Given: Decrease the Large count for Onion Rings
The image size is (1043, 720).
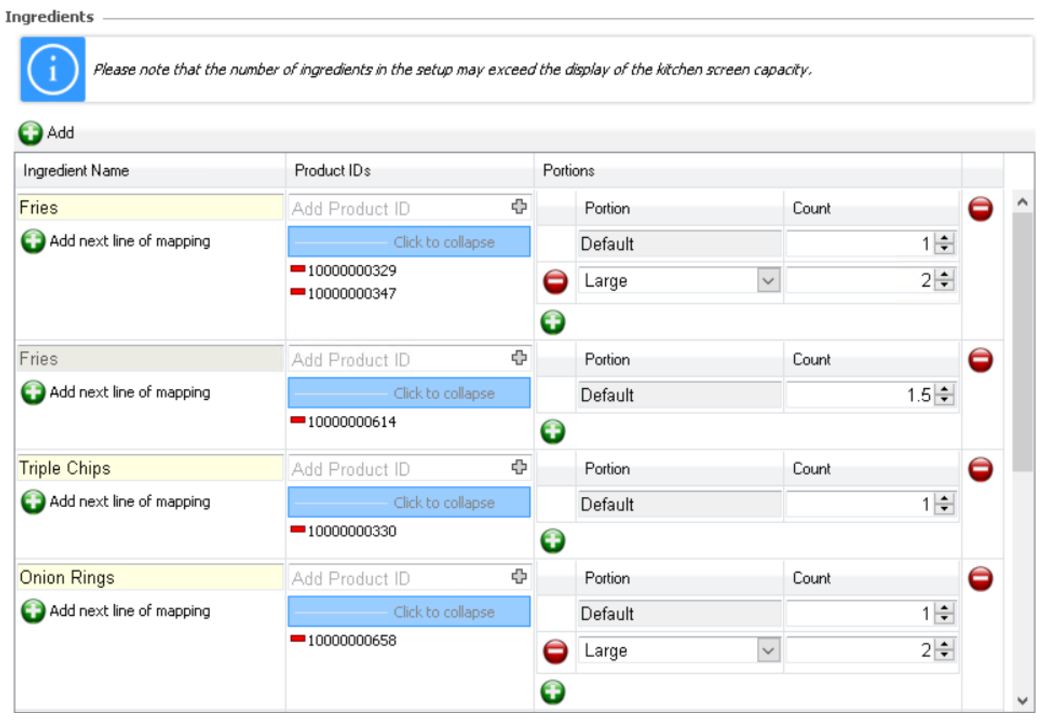Looking at the screenshot, I should 945,656.
